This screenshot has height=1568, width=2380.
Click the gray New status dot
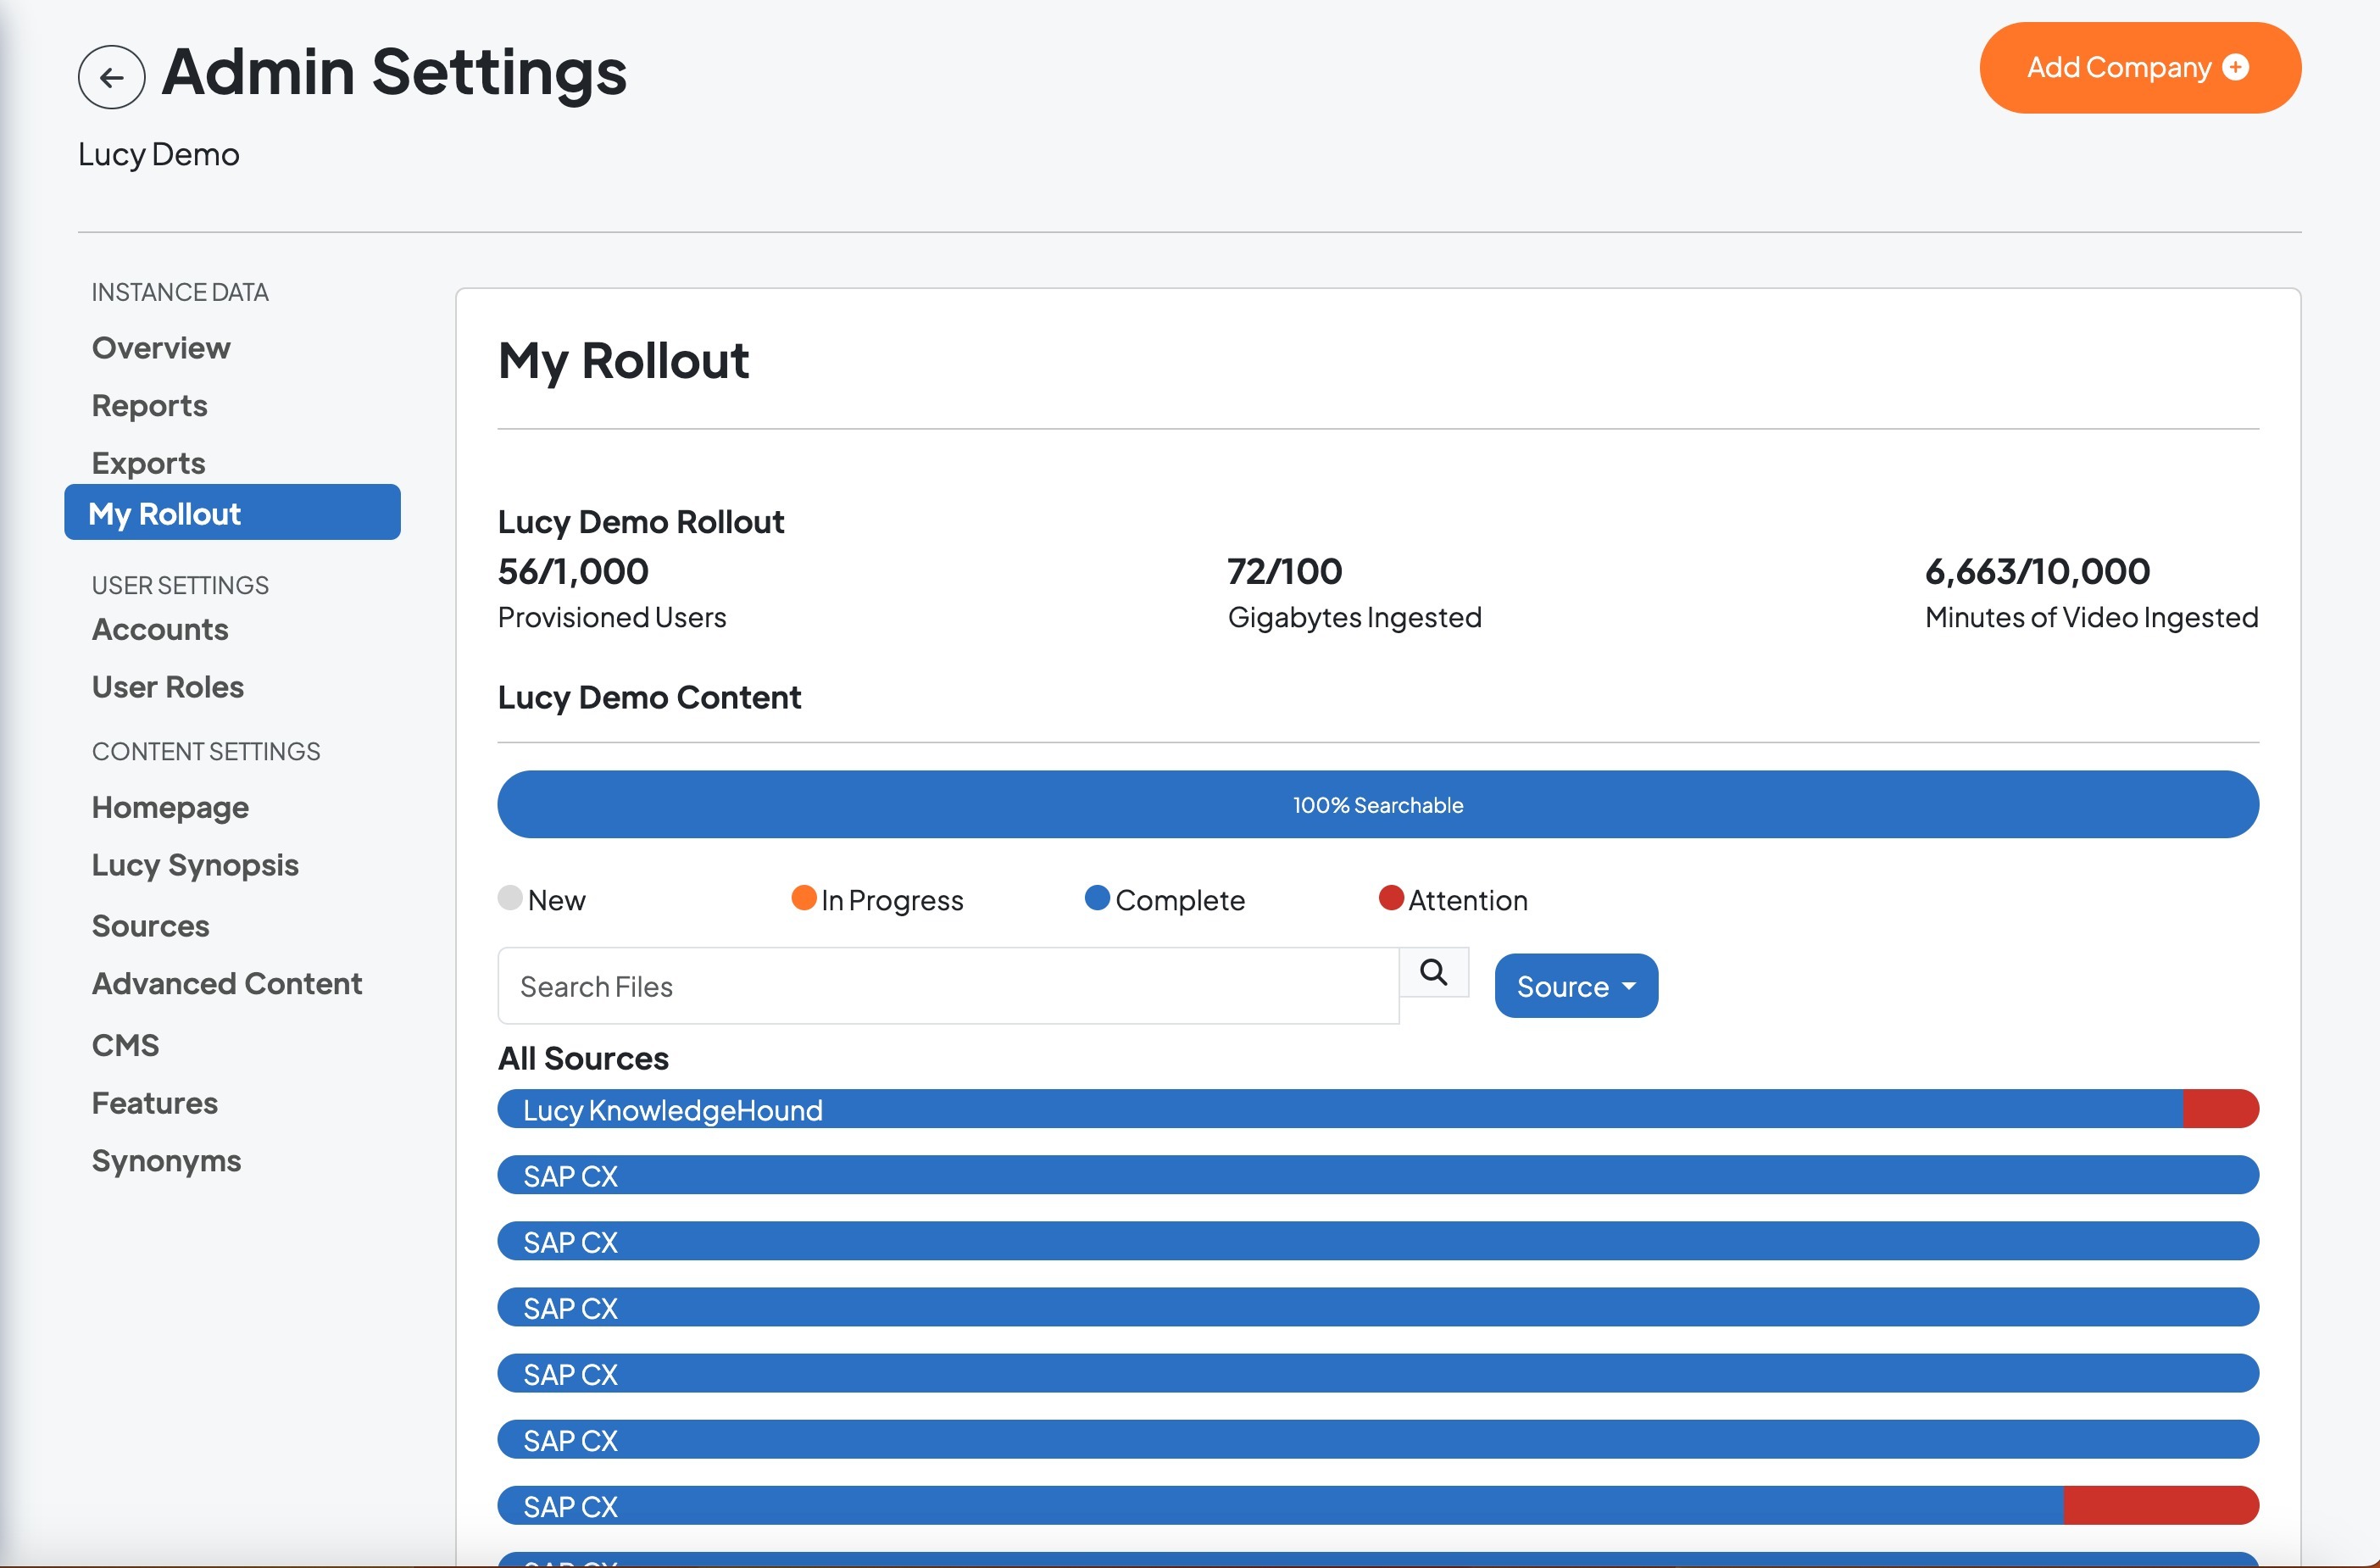[510, 897]
